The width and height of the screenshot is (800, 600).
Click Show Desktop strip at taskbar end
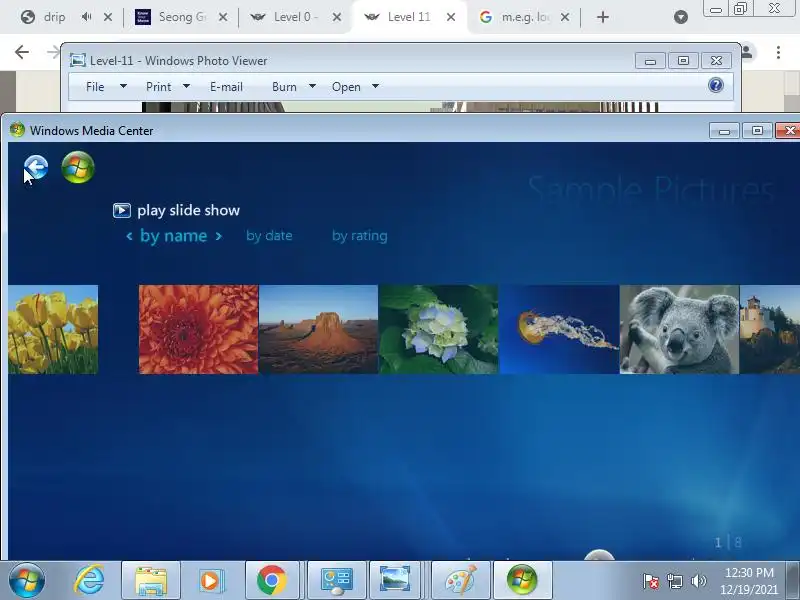tap(792, 580)
